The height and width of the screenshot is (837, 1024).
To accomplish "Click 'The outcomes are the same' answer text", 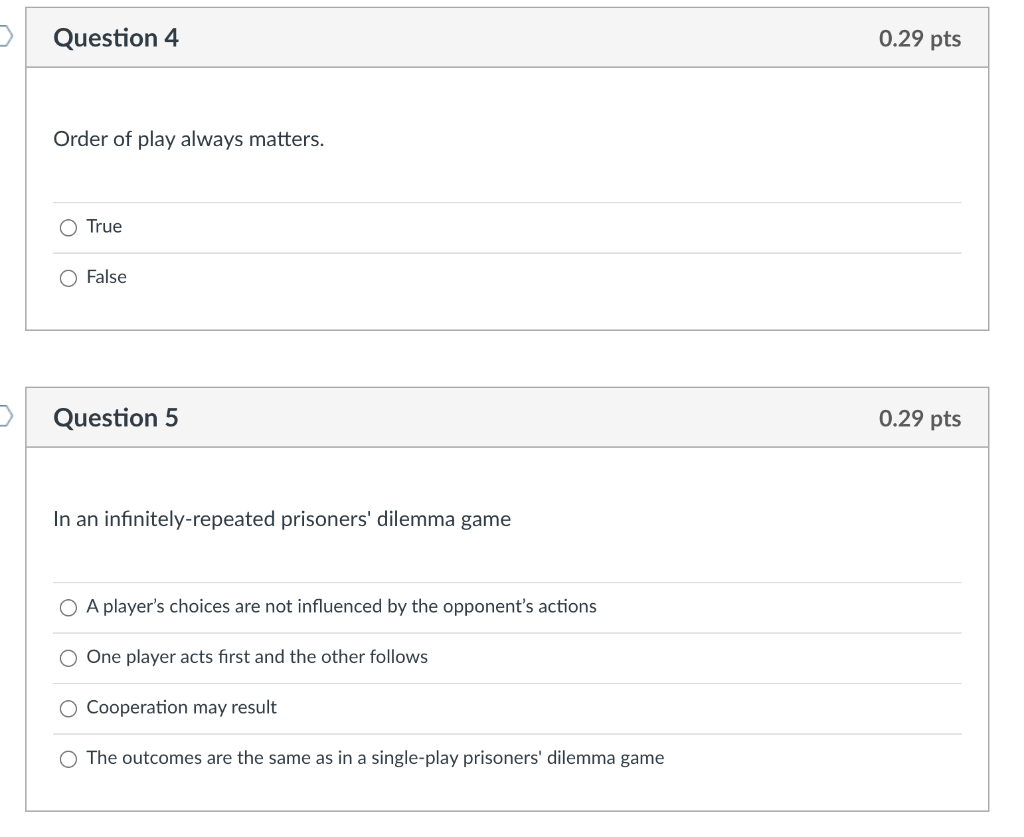I will coord(376,758).
